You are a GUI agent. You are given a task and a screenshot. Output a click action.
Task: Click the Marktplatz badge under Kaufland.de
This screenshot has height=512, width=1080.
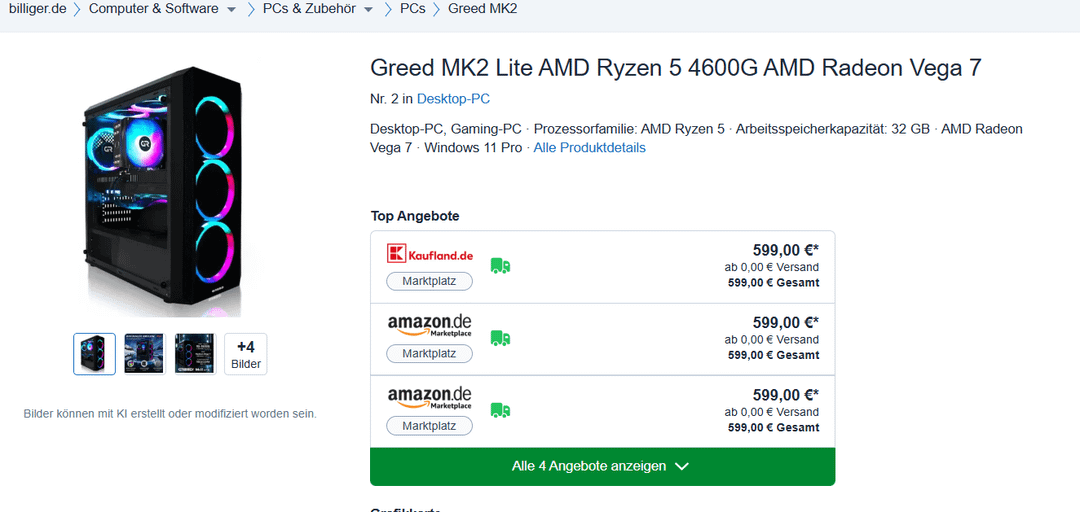430,281
